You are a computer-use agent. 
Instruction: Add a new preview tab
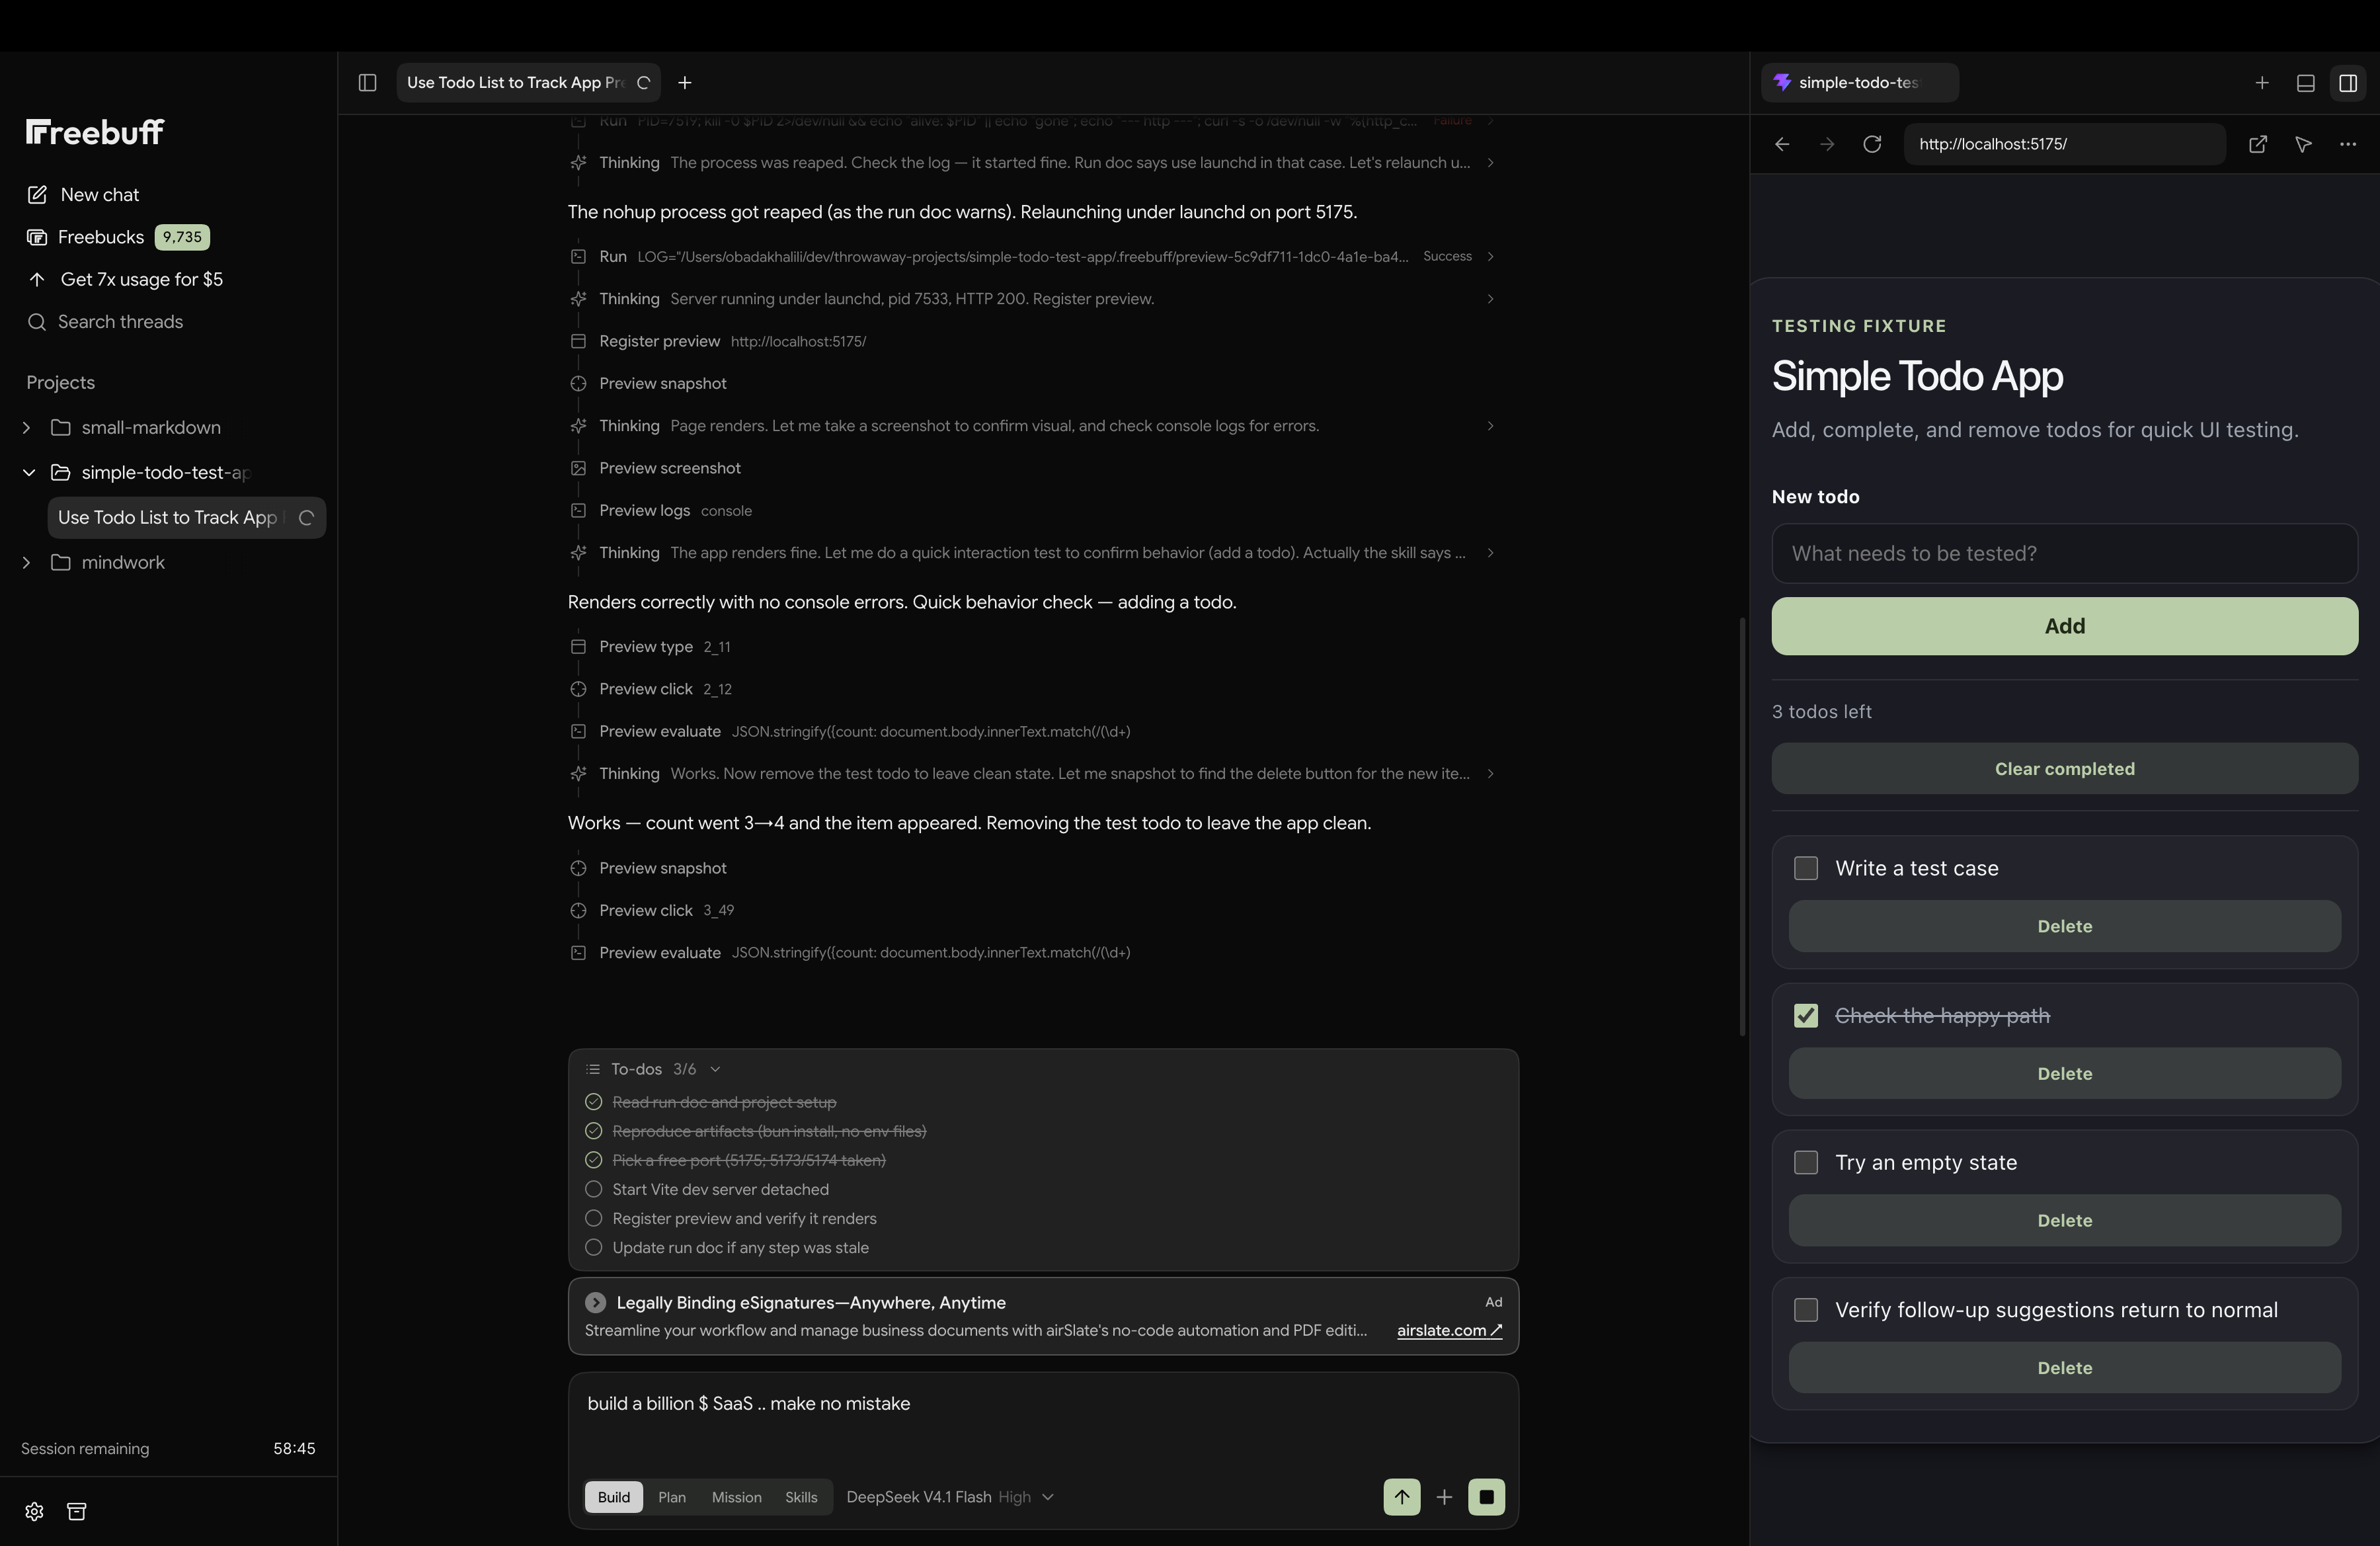click(2262, 83)
